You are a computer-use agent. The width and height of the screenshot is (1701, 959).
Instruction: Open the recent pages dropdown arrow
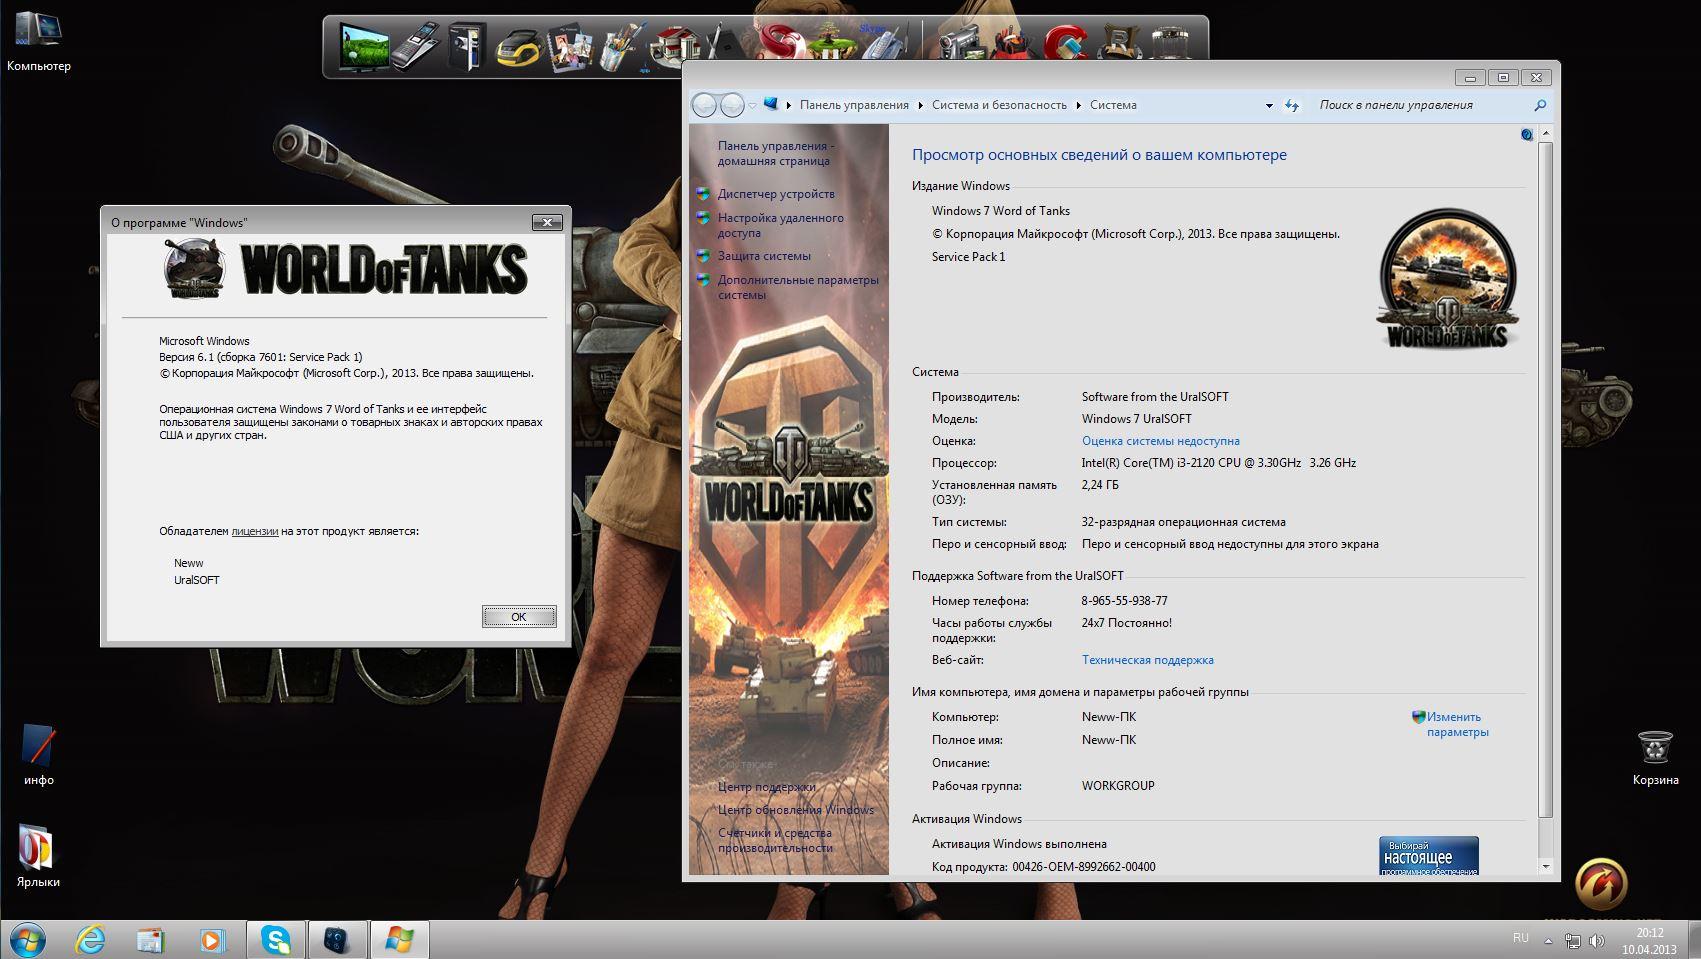click(753, 105)
